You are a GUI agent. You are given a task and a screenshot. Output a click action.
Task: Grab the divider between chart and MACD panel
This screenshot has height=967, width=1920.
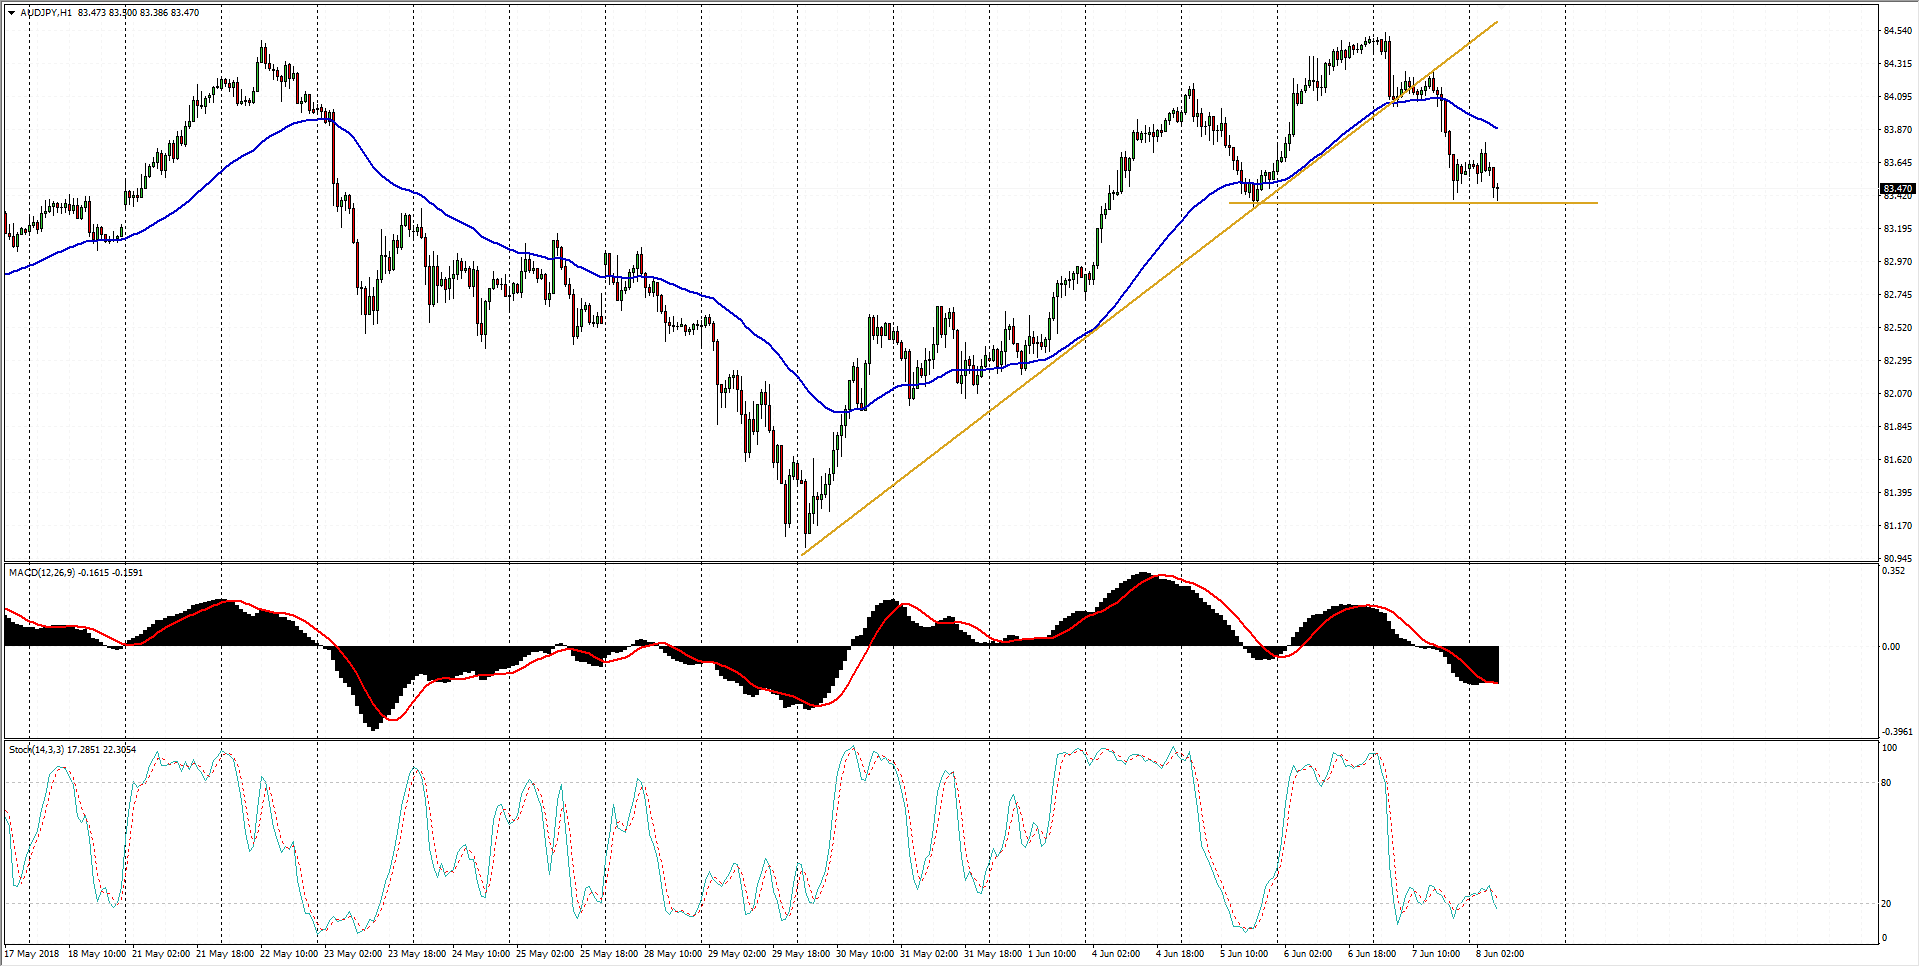(940, 563)
